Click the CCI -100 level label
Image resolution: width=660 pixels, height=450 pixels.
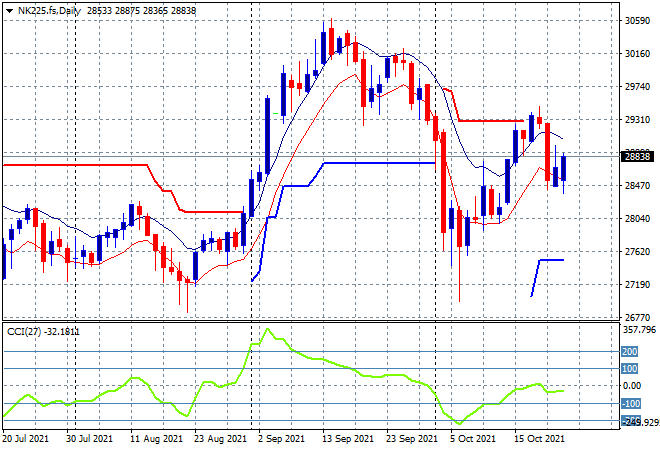(631, 404)
